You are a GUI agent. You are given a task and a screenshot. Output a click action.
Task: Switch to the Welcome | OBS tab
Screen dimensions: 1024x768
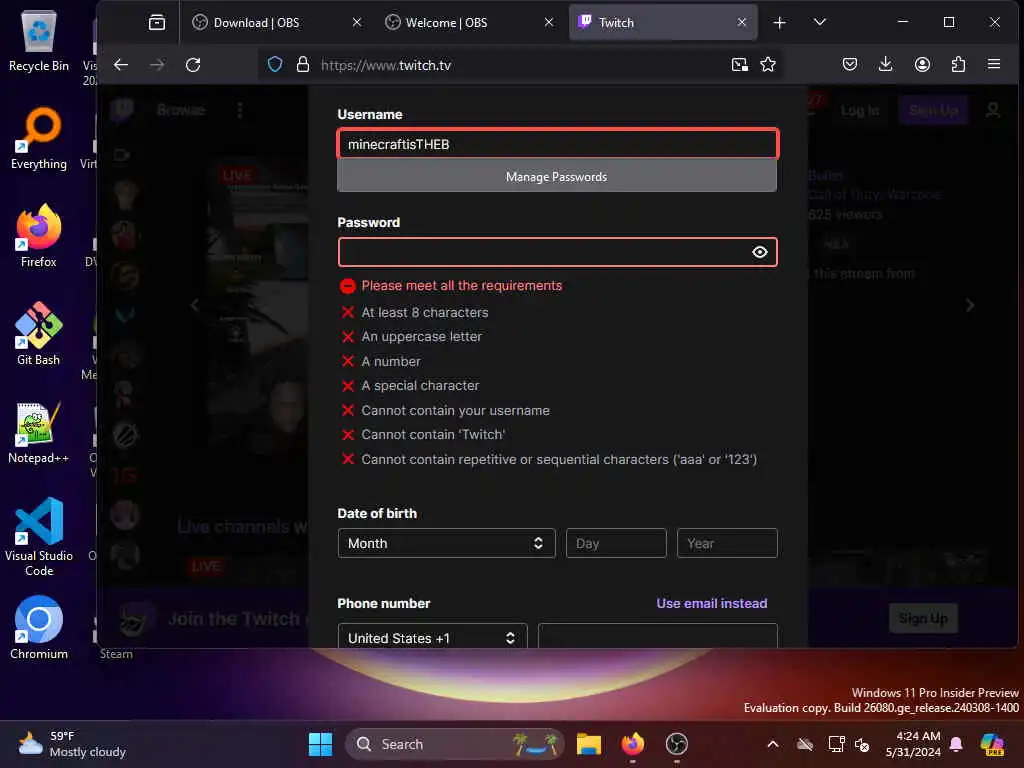click(x=470, y=22)
